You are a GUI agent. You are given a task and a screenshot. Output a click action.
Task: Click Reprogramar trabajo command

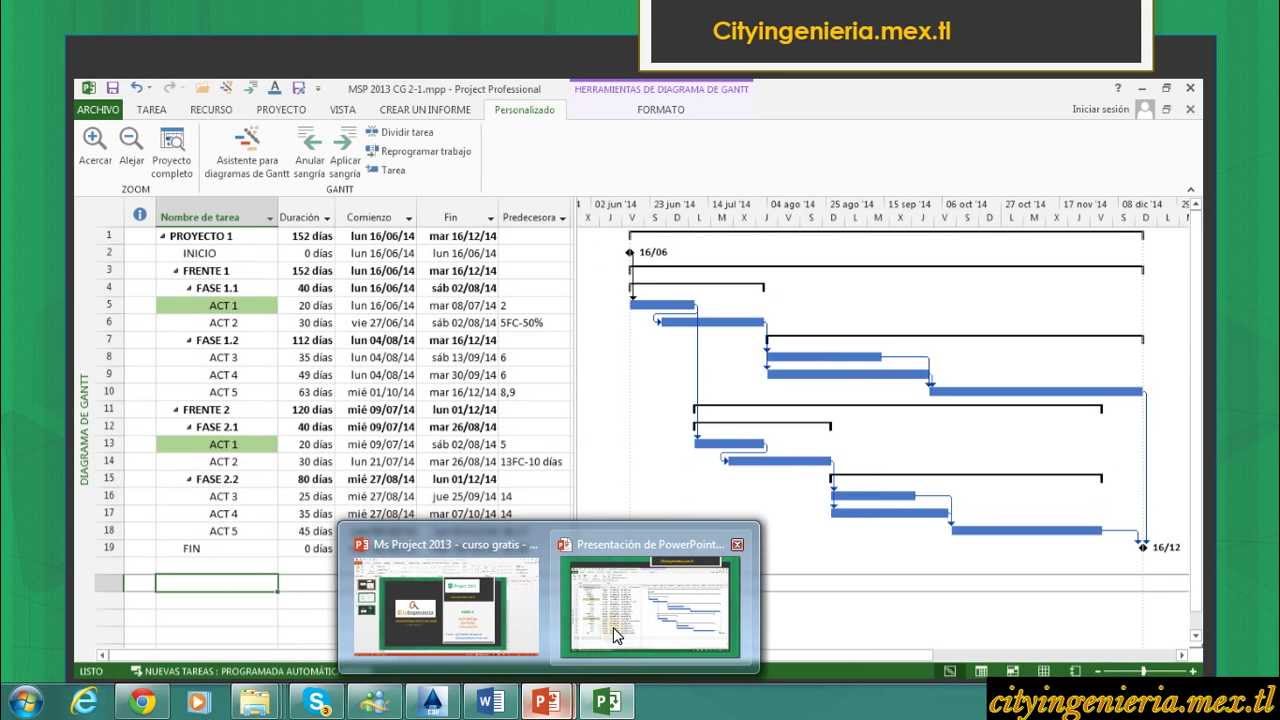pyautogui.click(x=418, y=151)
